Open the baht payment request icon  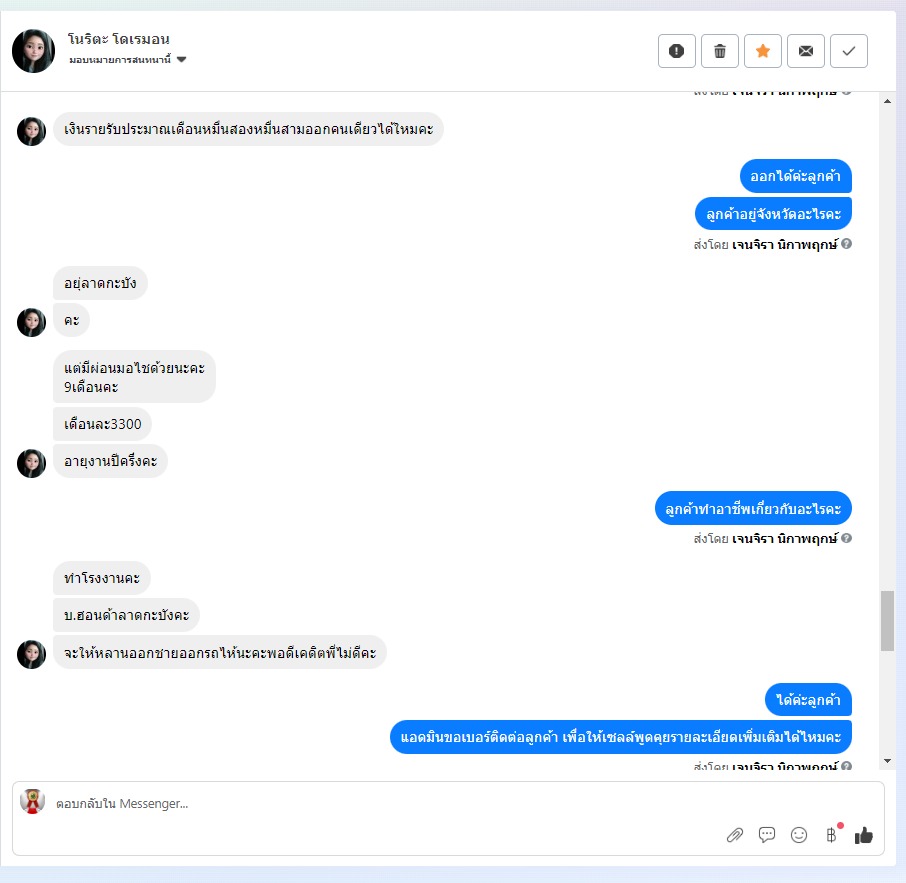point(831,834)
